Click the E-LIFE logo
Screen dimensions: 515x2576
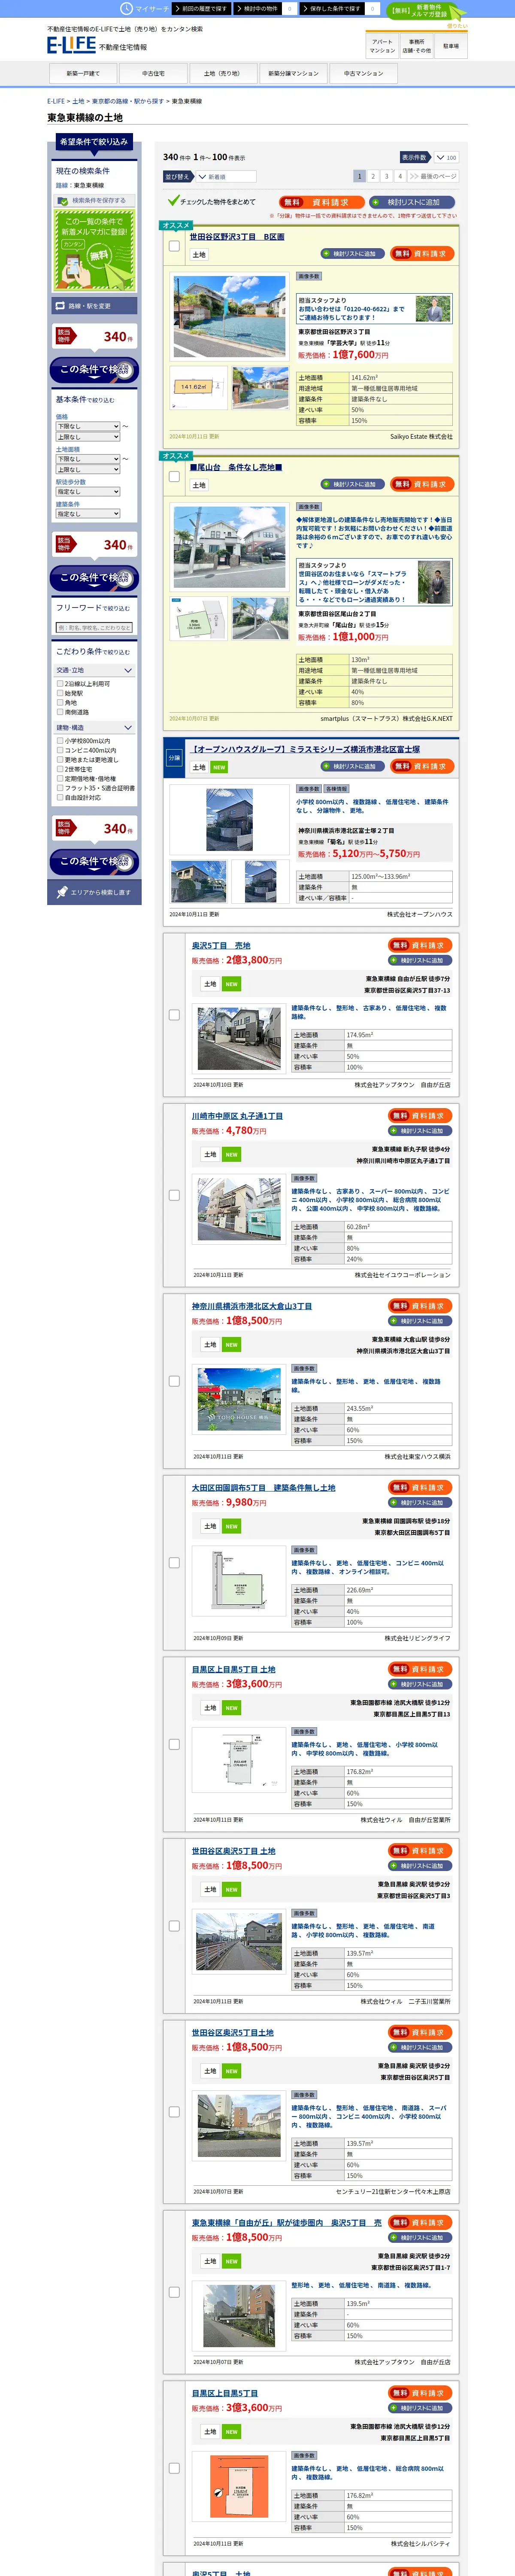71,45
